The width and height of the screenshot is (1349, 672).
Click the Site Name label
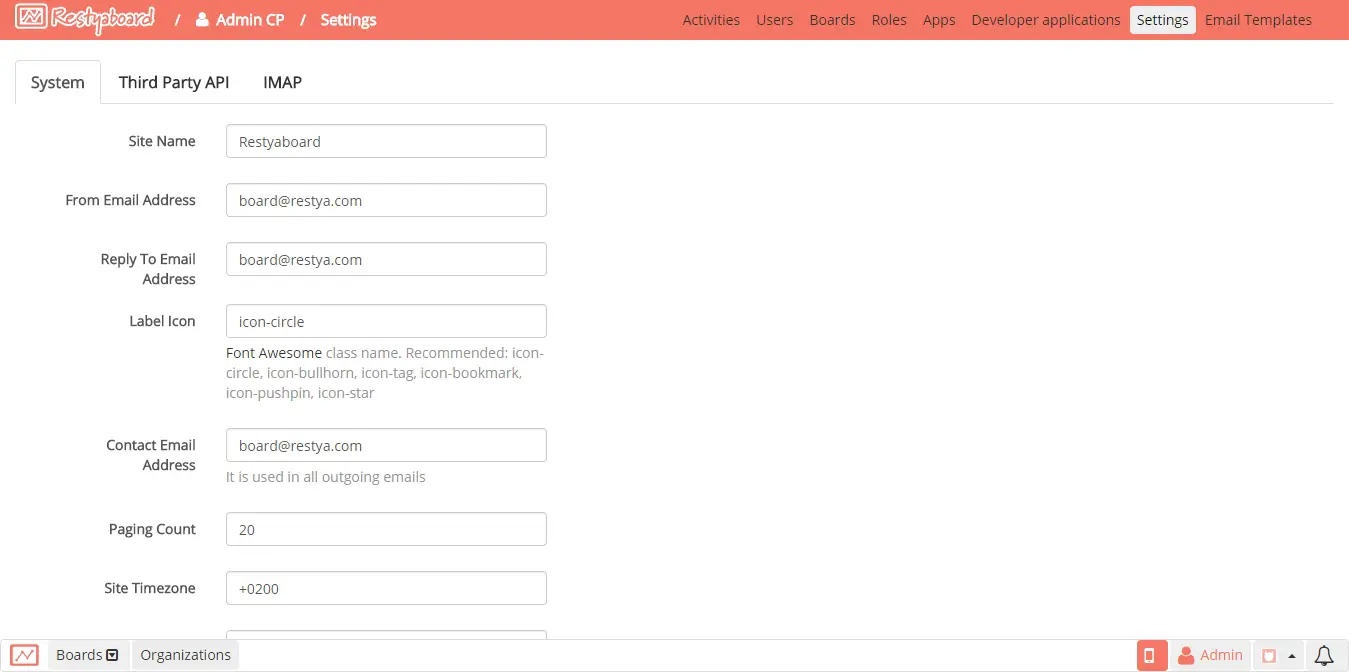162,141
